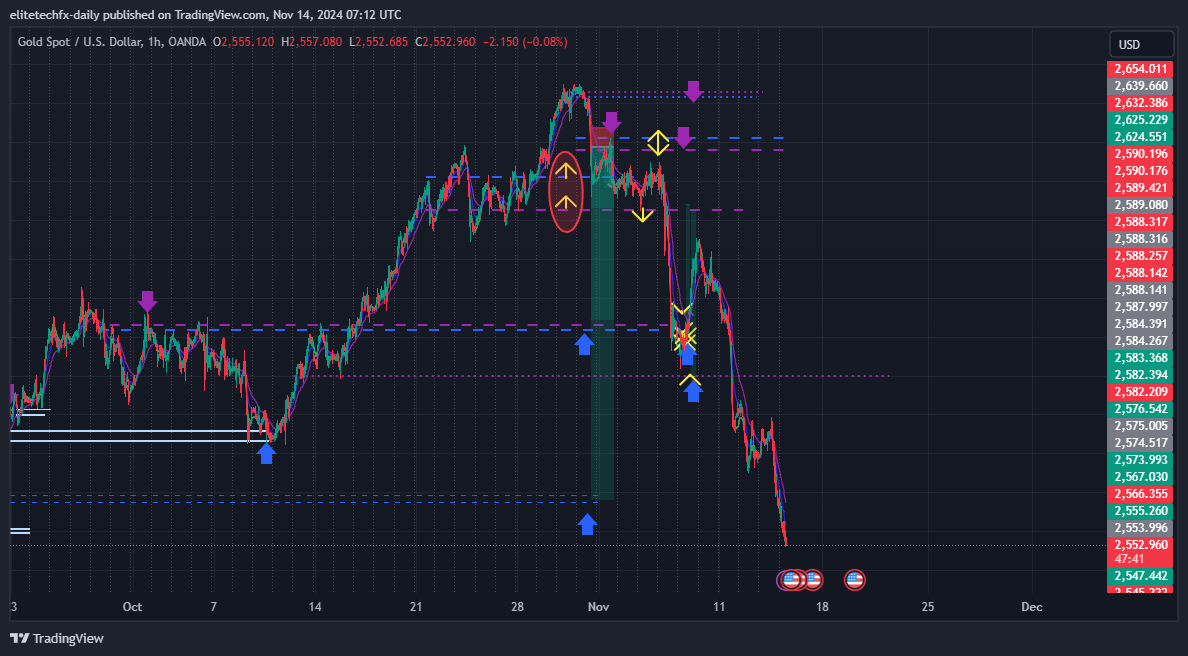Click the 21 date label on time axis
This screenshot has height=656, width=1188.
click(416, 607)
